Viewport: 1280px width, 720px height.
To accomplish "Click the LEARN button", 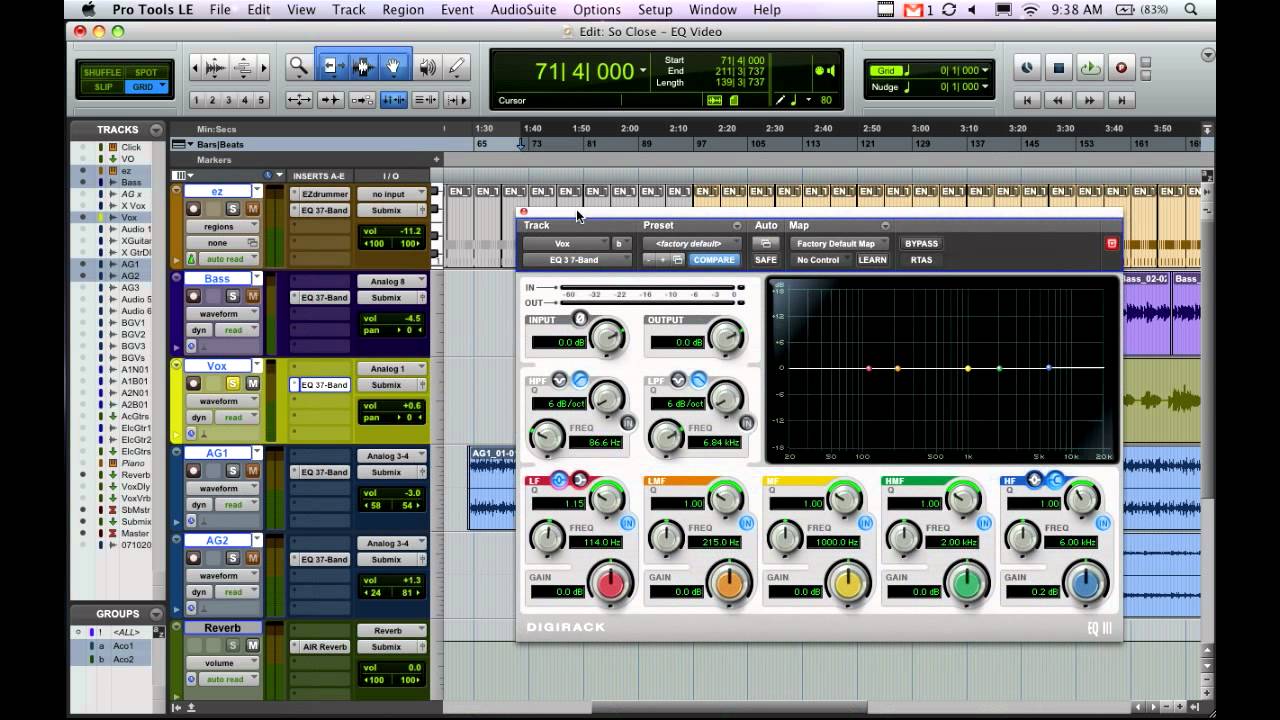I will pos(872,260).
